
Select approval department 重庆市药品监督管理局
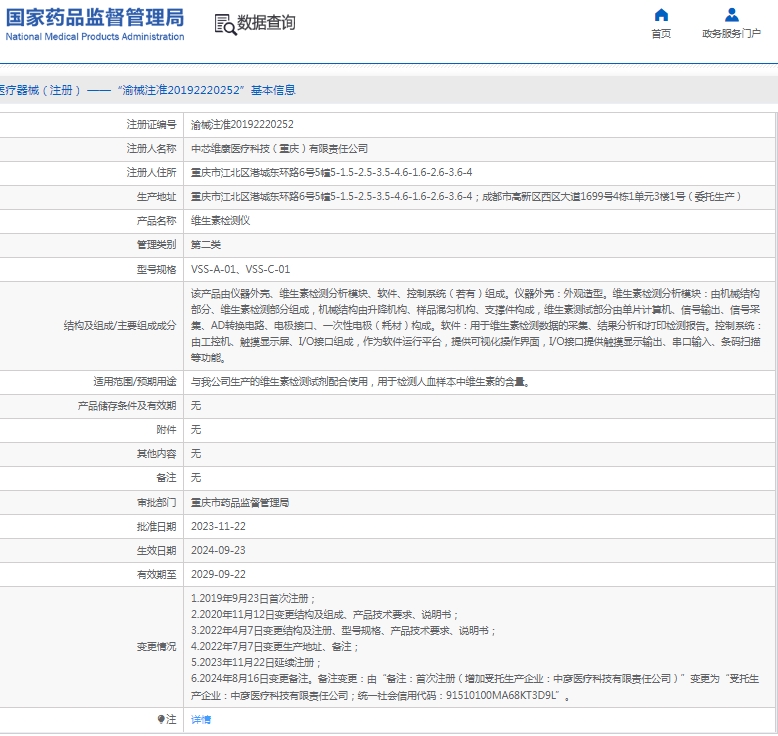tap(240, 502)
